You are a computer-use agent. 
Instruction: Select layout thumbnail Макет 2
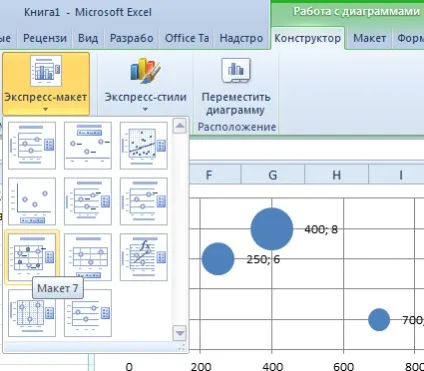pos(88,145)
